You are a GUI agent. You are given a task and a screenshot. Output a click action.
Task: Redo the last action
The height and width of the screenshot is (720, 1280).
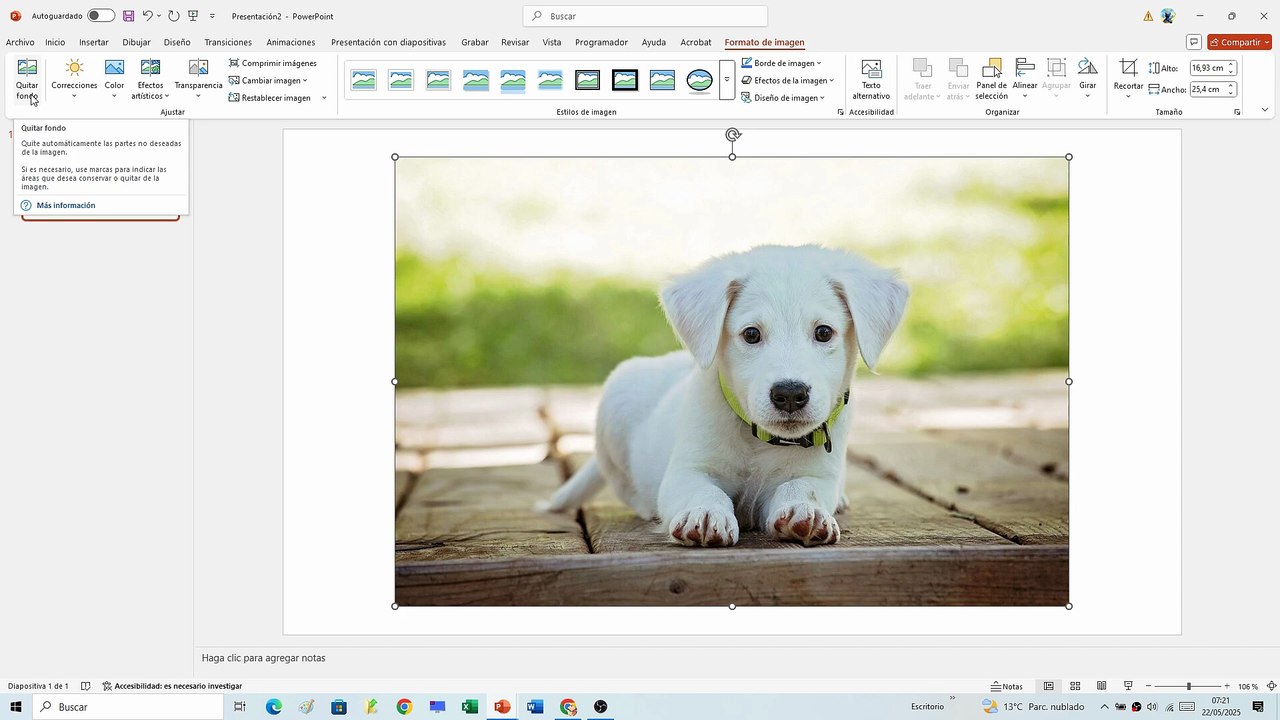coord(173,16)
